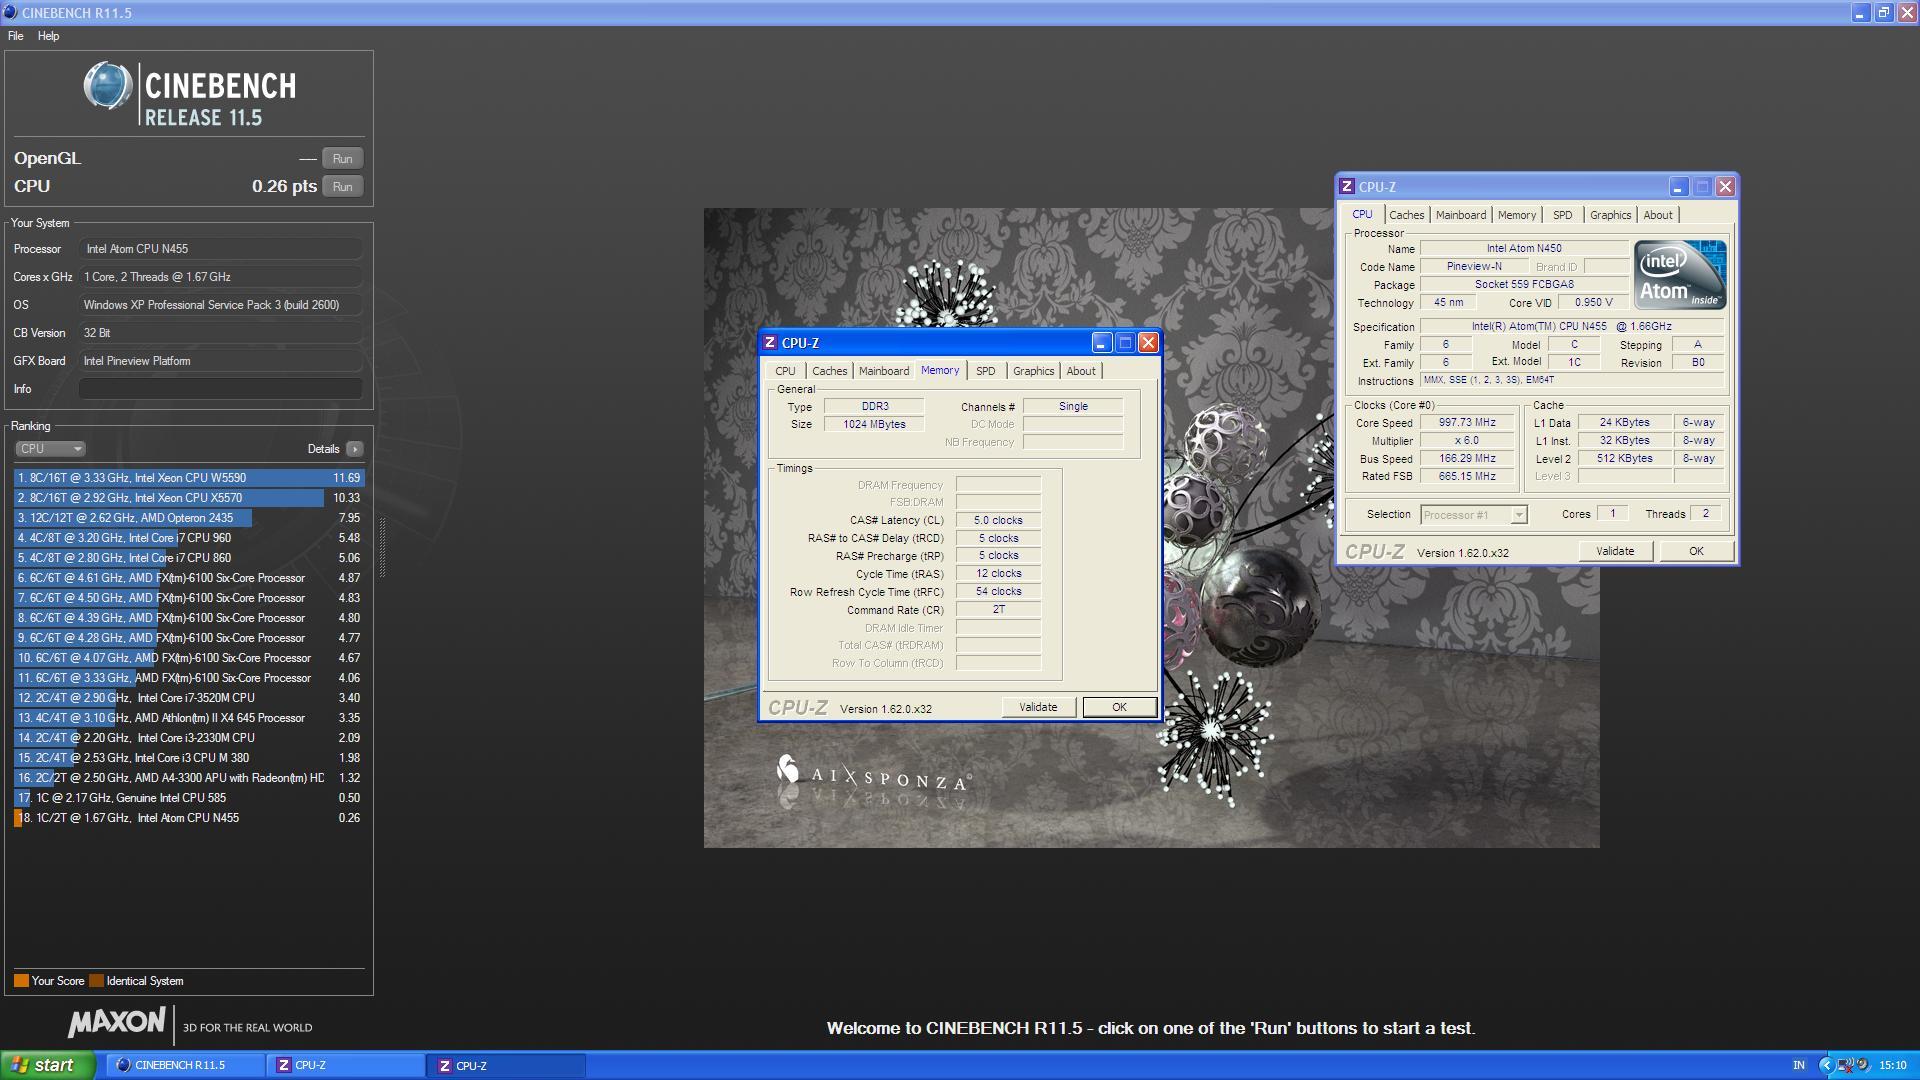Select ranking row Intel Xeon CPU X5570
1920x1080 pixels.
click(189, 498)
